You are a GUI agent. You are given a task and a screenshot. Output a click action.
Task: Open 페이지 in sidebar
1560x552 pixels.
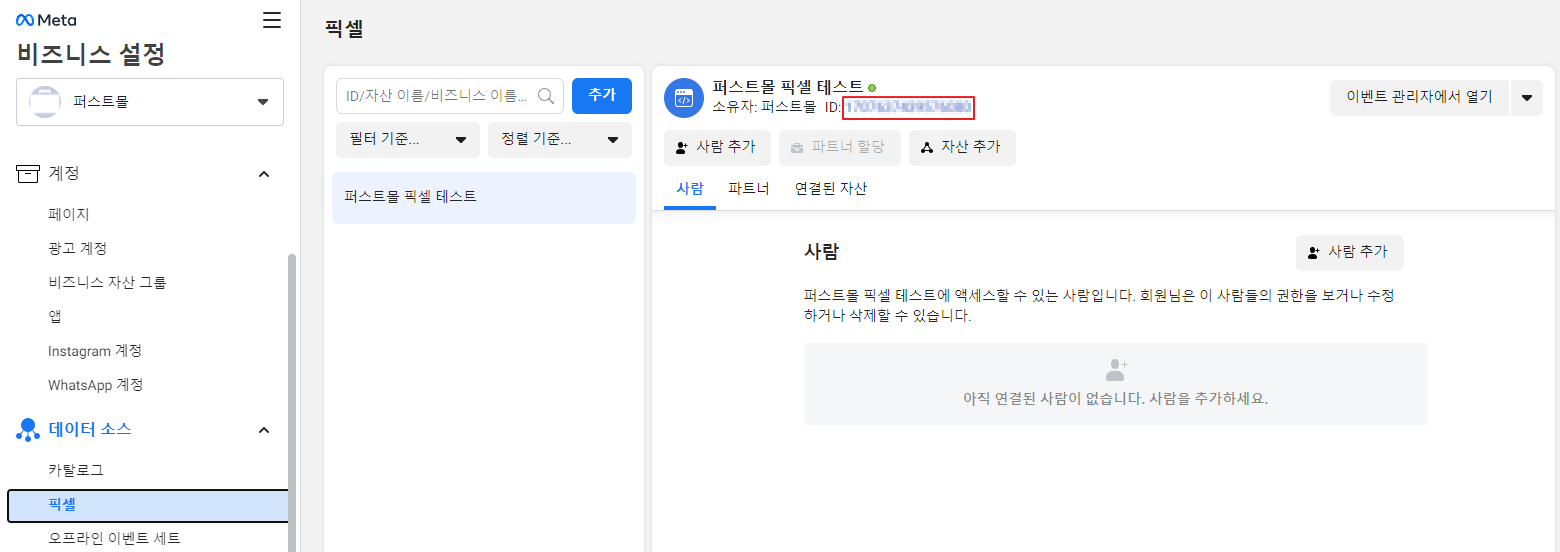[69, 214]
